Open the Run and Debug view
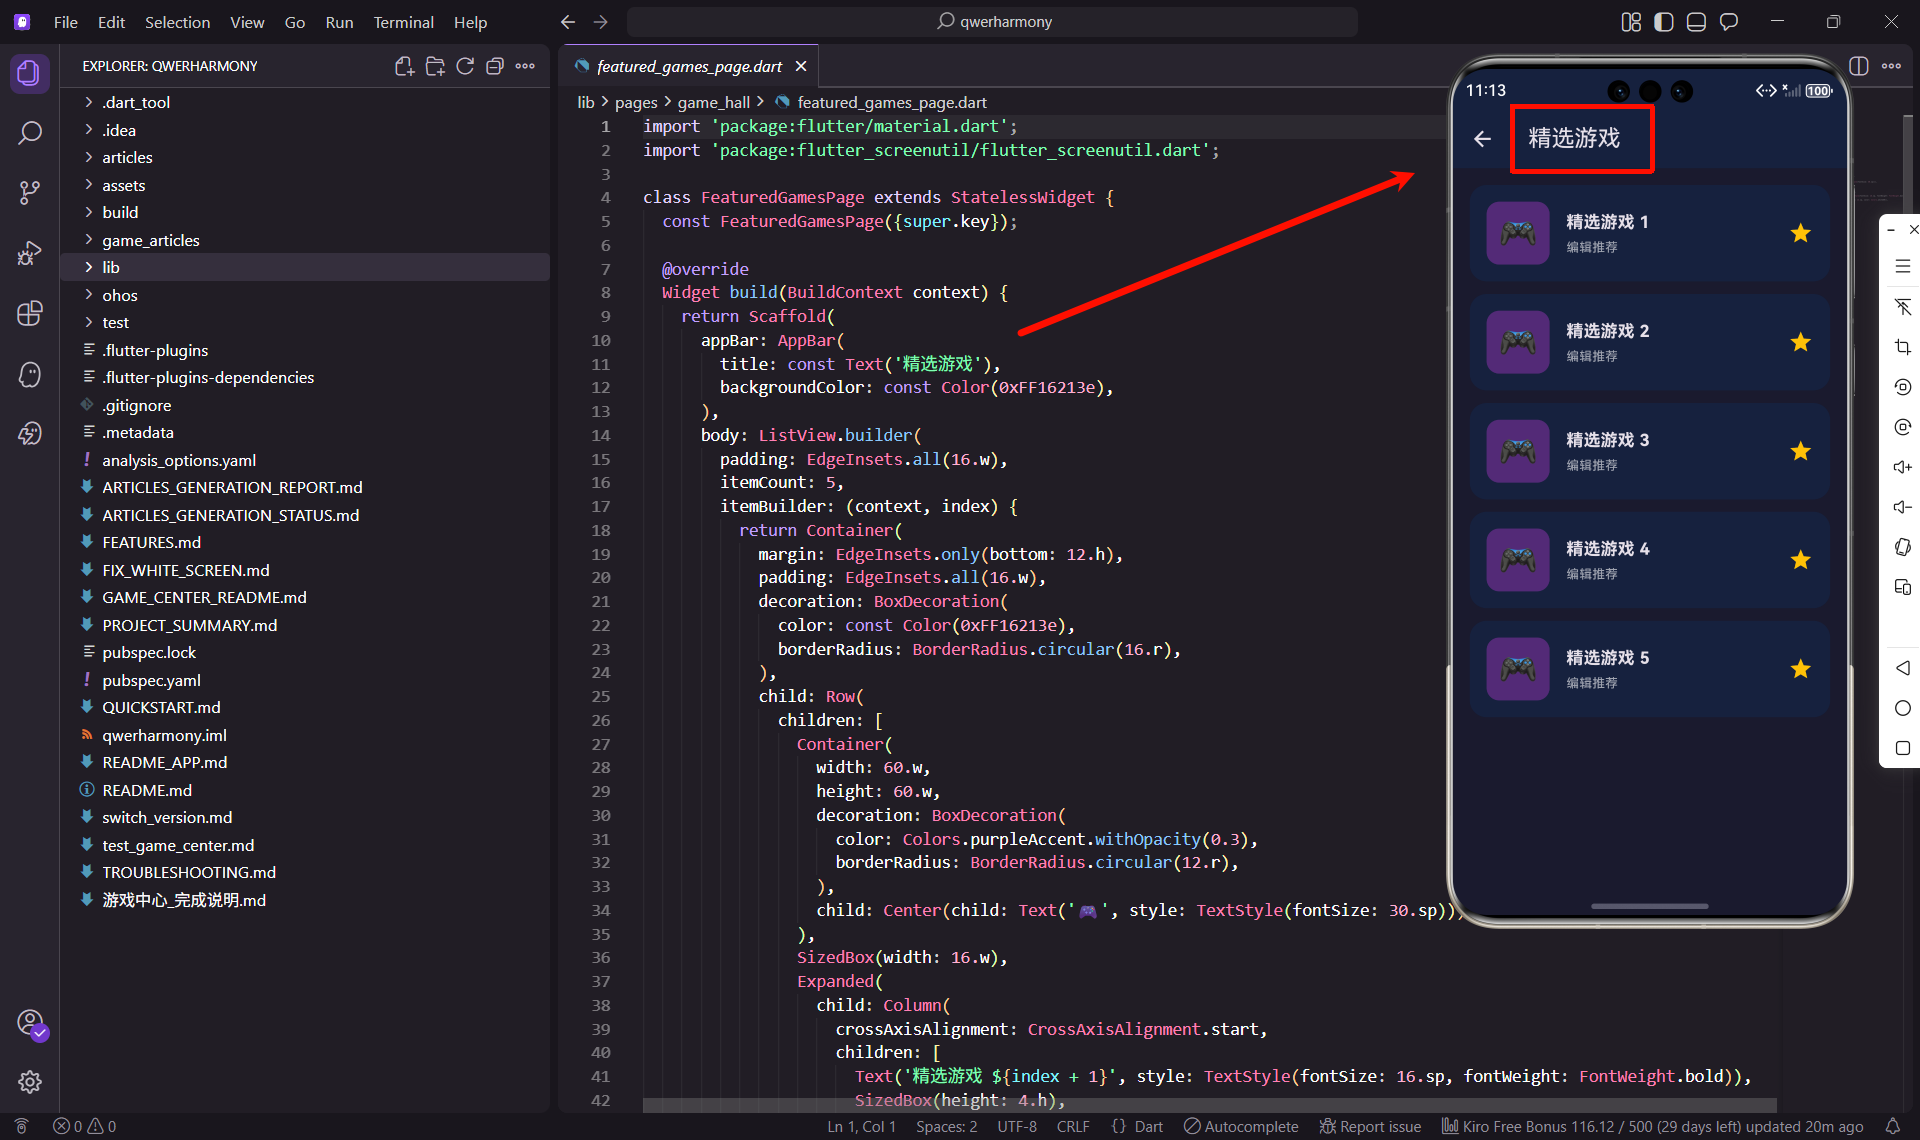Screen dimensions: 1920x1140 click(30, 253)
